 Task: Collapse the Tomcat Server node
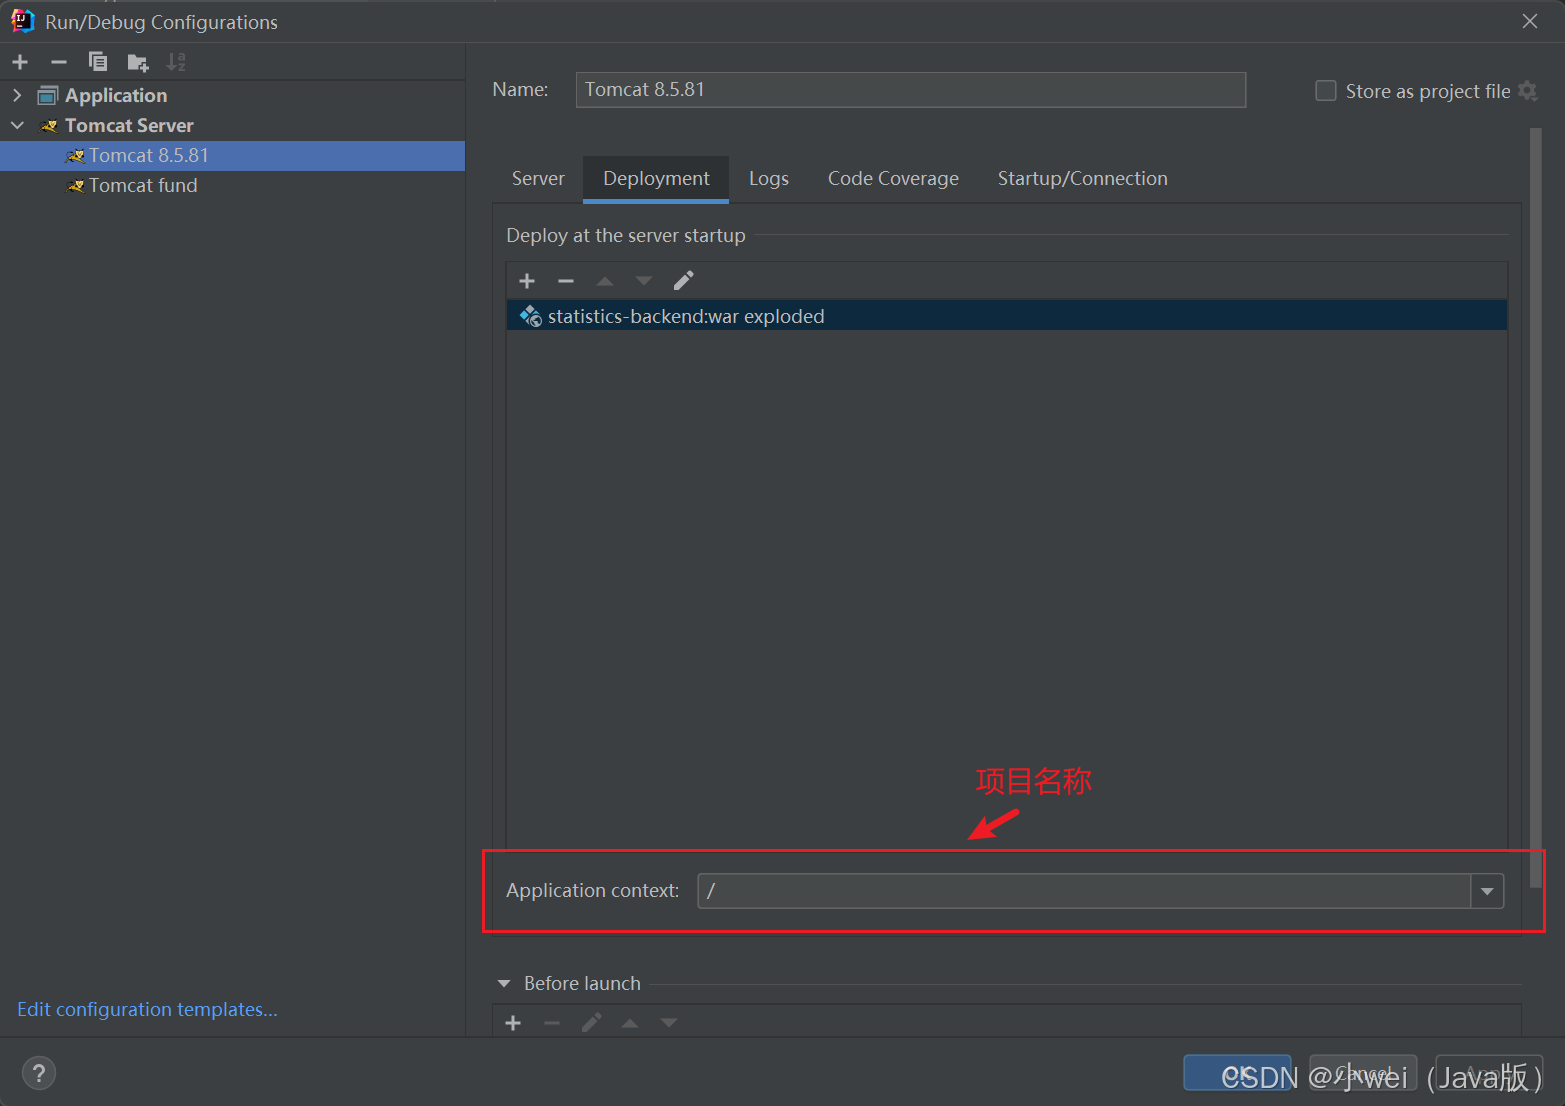click(17, 125)
